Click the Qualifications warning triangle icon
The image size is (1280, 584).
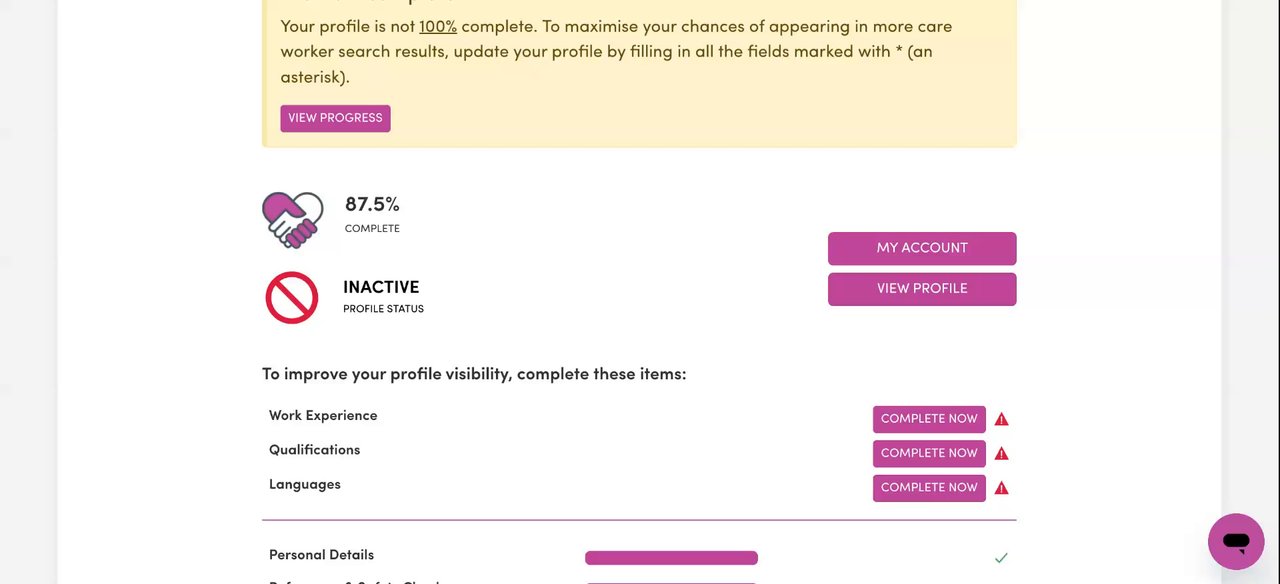click(x=1001, y=454)
